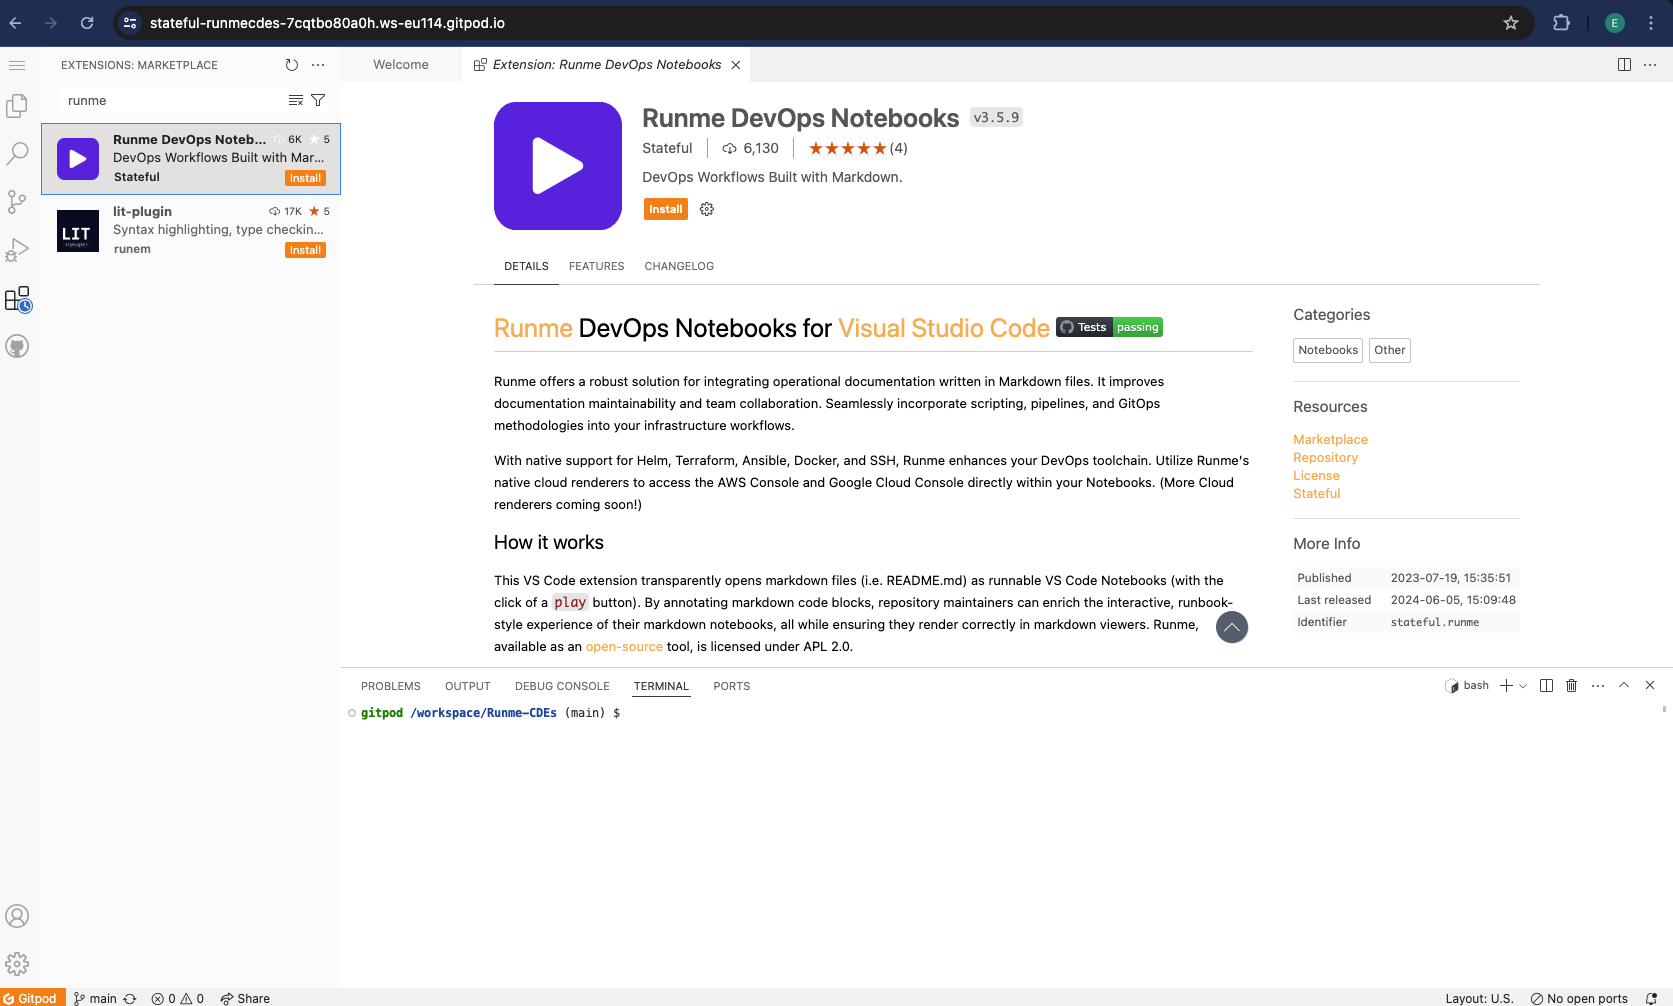
Task: Open Manage gear dropdown beside Install
Action: click(x=707, y=209)
